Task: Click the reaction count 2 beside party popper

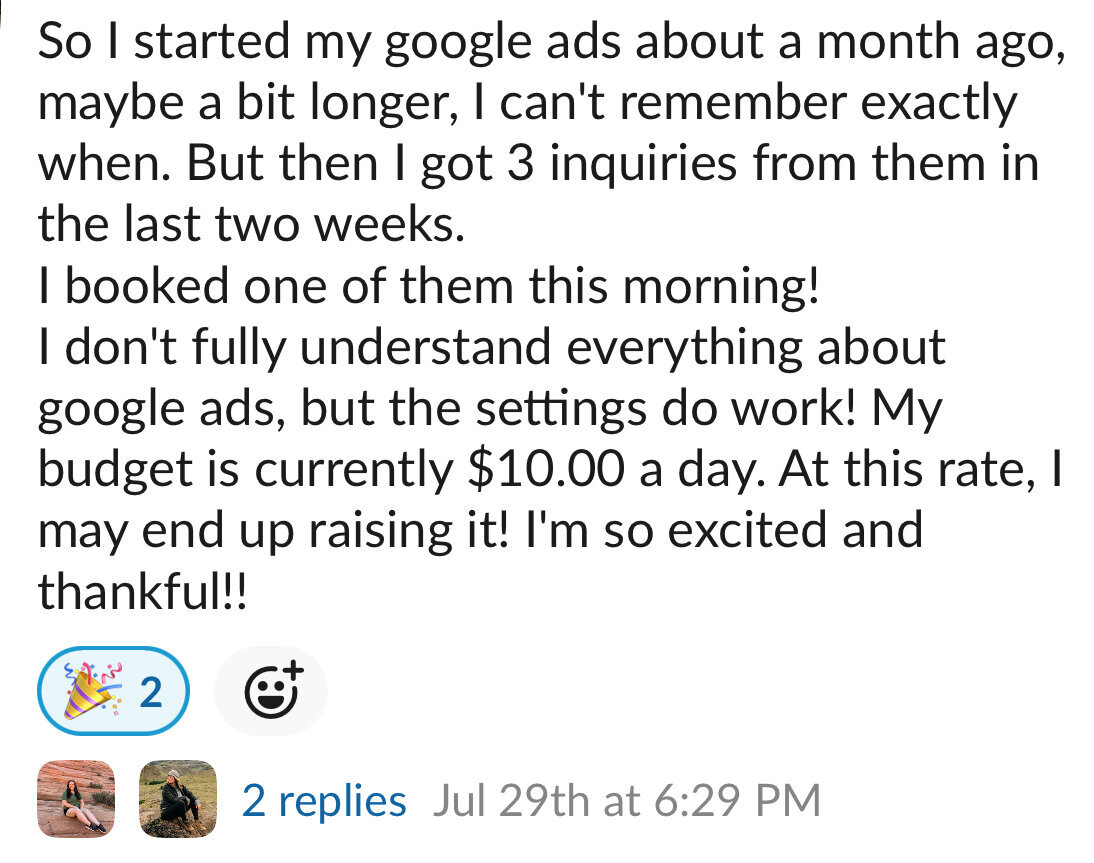Action: 151,692
